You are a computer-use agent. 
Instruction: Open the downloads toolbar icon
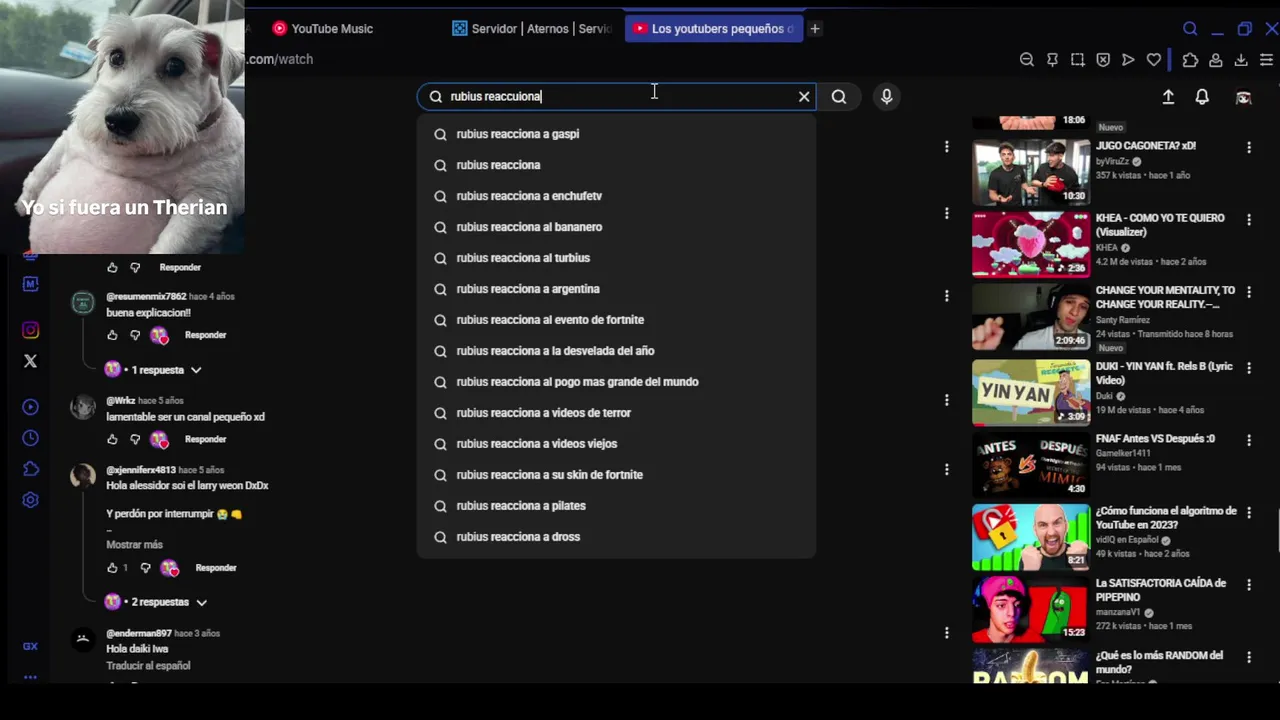1241,60
